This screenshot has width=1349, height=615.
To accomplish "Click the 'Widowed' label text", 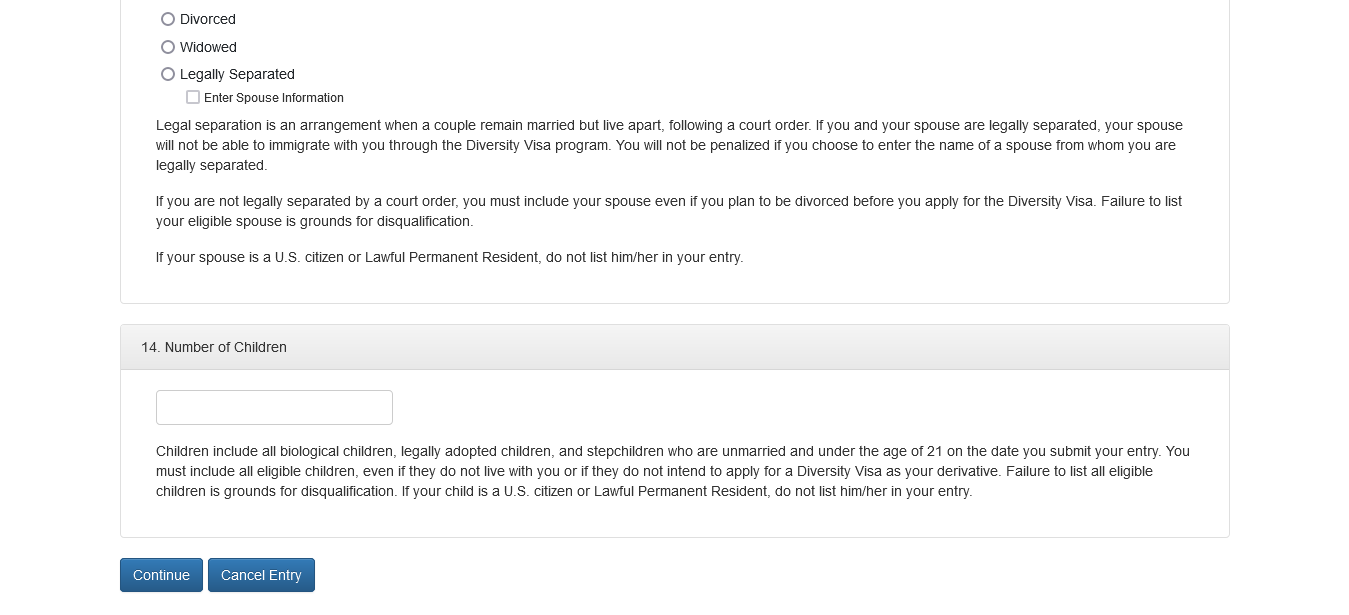I will tap(208, 47).
